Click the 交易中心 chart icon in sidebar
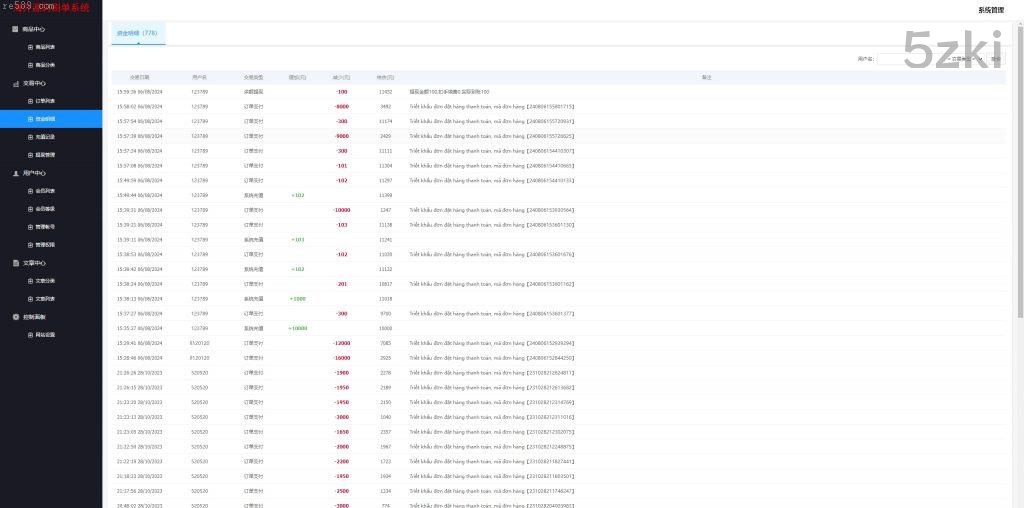The width and height of the screenshot is (1024, 508). coord(15,84)
